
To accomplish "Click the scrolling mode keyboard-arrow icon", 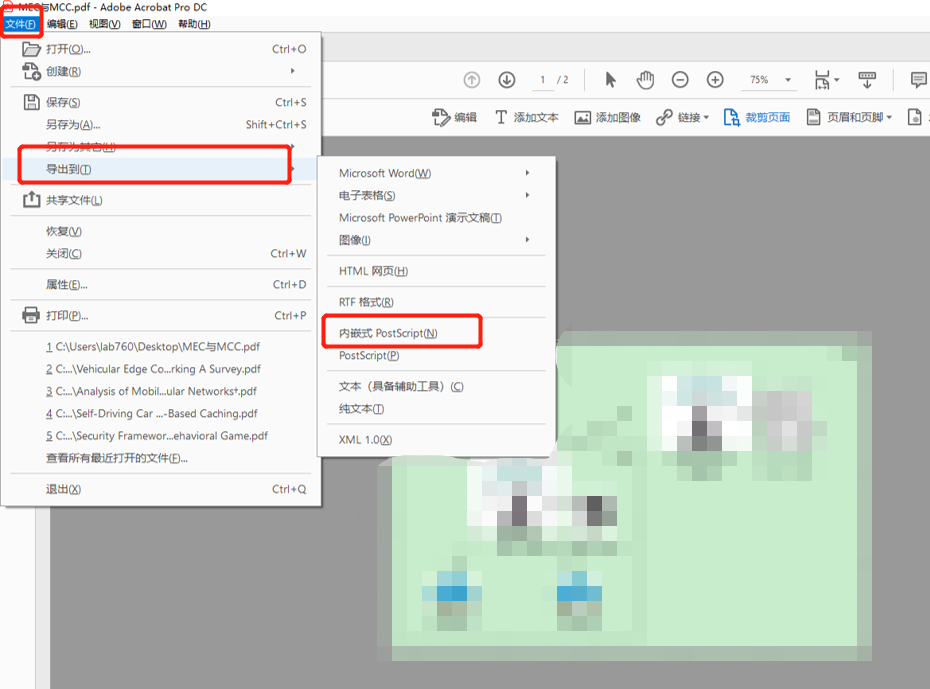I will pos(867,79).
